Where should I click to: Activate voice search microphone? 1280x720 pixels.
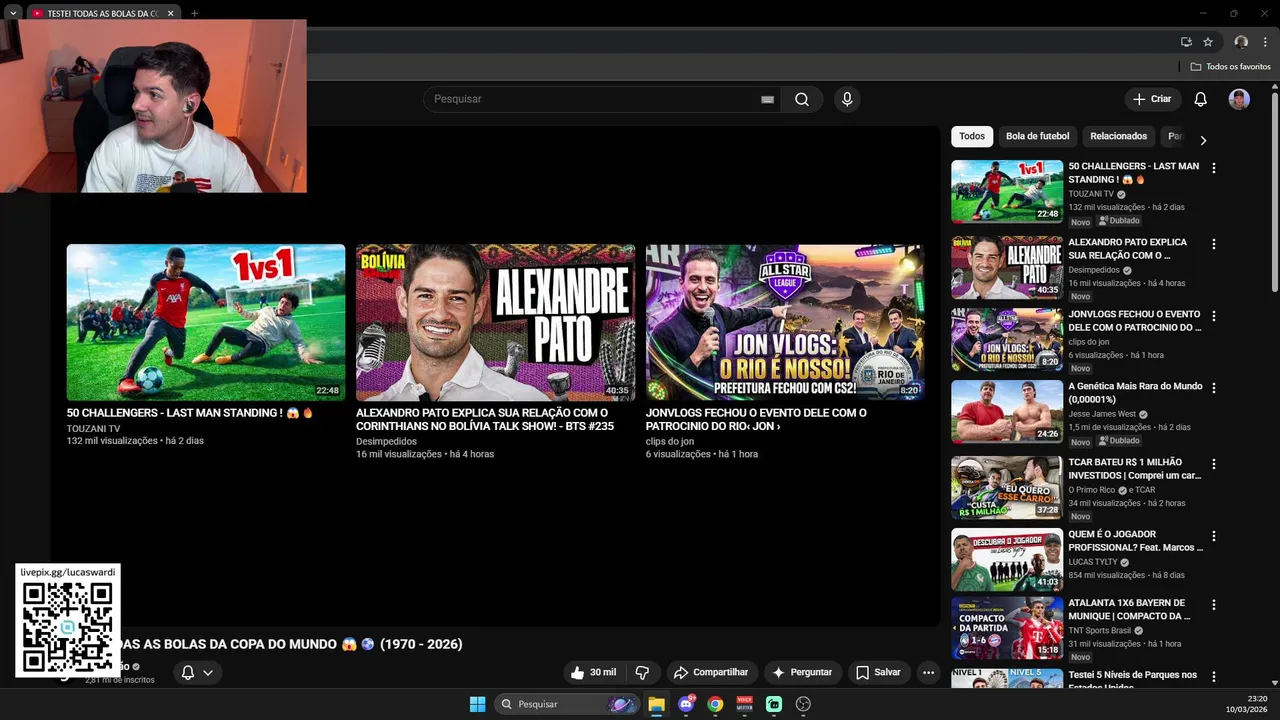point(847,99)
